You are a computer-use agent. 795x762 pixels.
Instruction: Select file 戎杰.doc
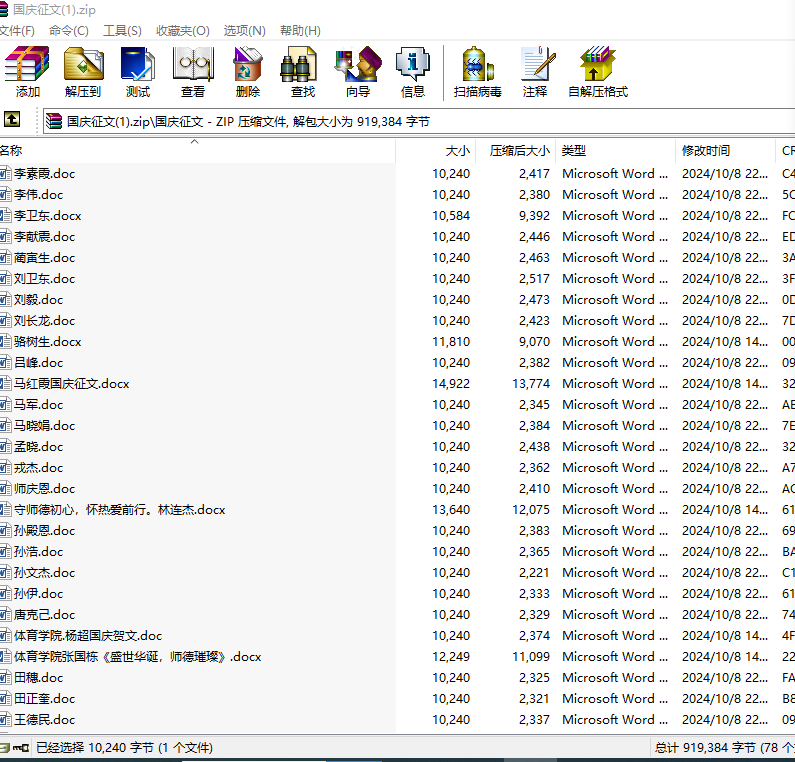pos(39,468)
